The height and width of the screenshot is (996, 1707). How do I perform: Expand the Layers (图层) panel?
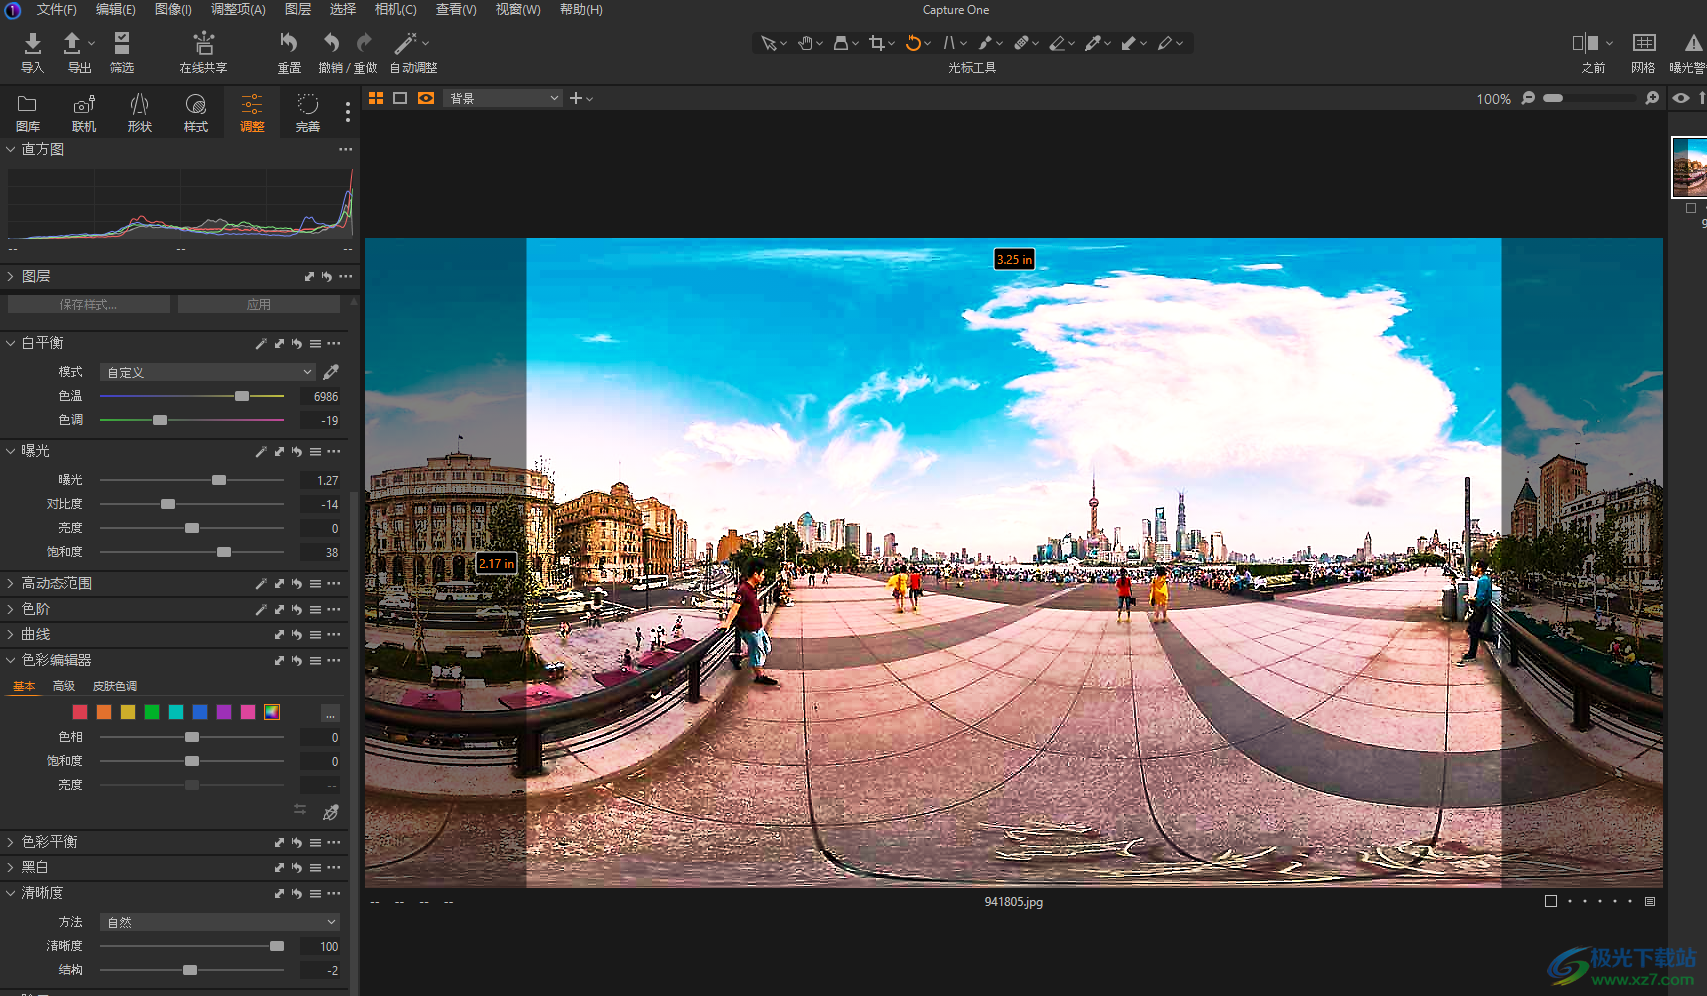click(11, 276)
